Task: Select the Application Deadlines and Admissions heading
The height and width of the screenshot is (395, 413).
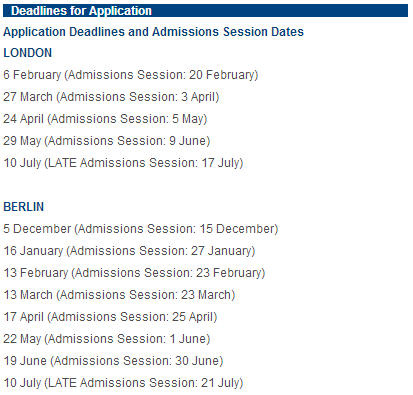Action: pyautogui.click(x=153, y=32)
